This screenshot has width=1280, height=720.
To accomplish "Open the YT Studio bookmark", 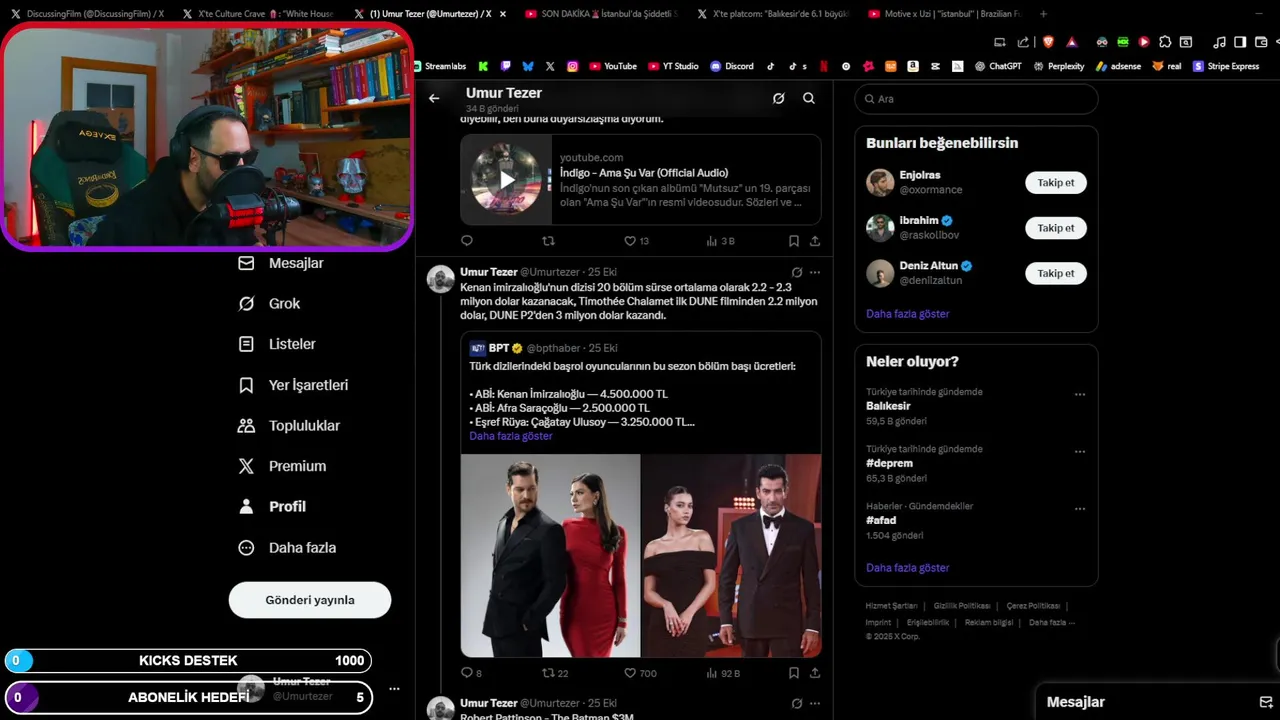I will [x=673, y=66].
